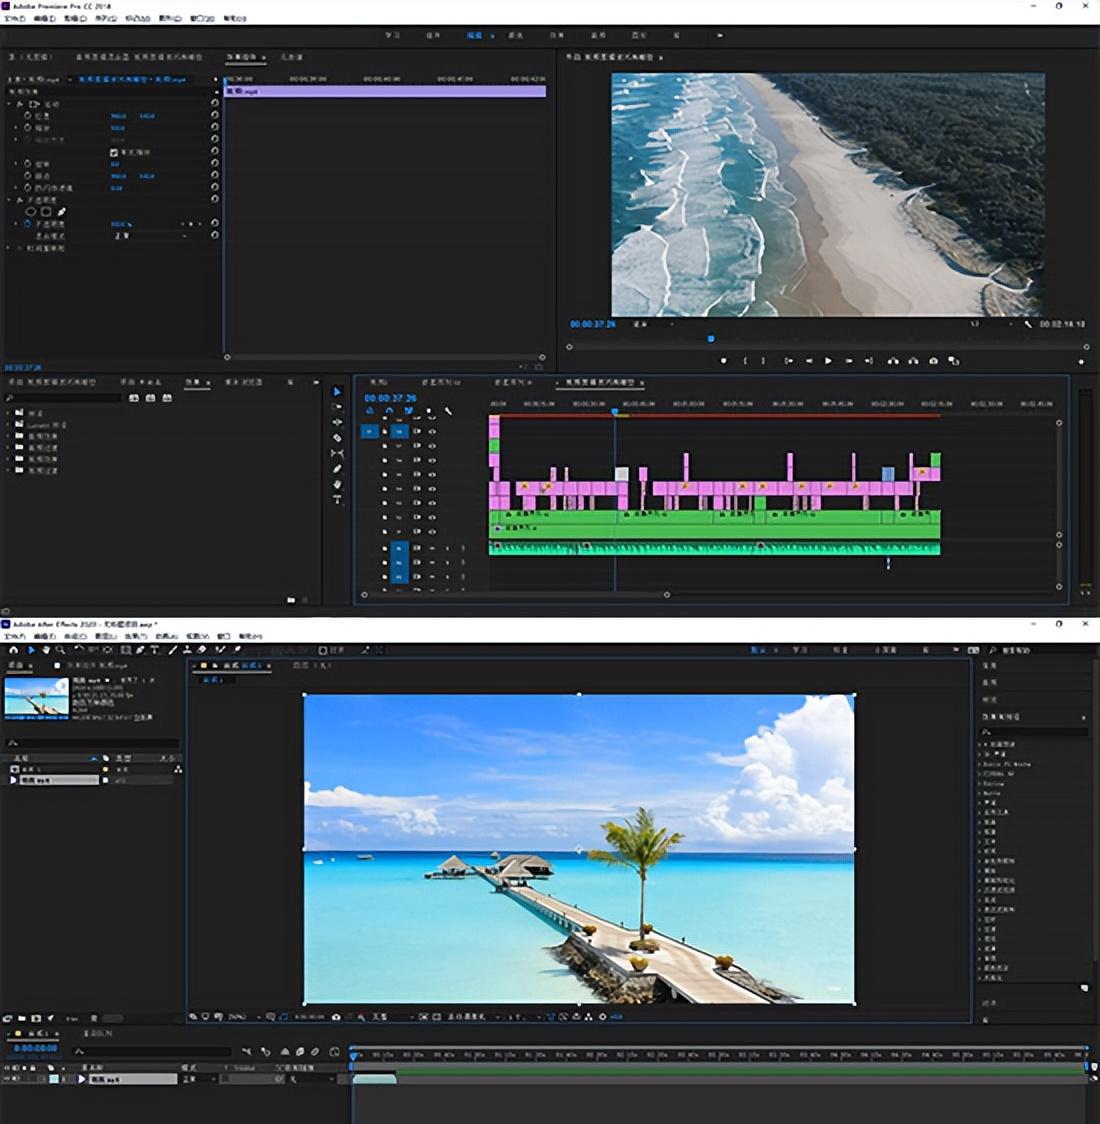Screen dimensions: 1100x1124
Task: Click the After Effects Home icon
Action: pyautogui.click(x=14, y=650)
